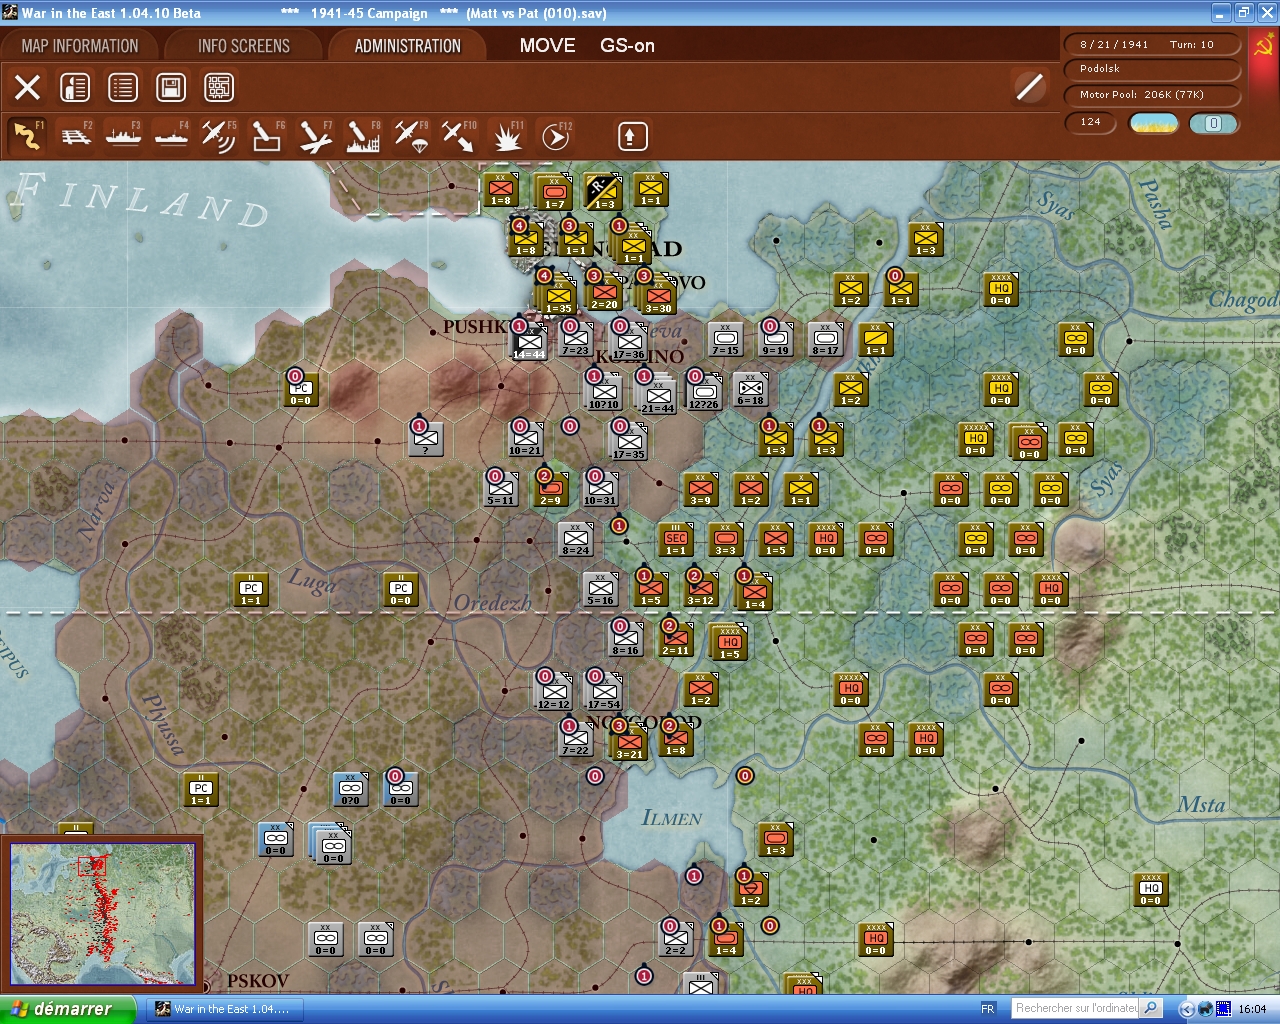Click the démarrer Start button
The image size is (1280, 1024).
point(67,1009)
